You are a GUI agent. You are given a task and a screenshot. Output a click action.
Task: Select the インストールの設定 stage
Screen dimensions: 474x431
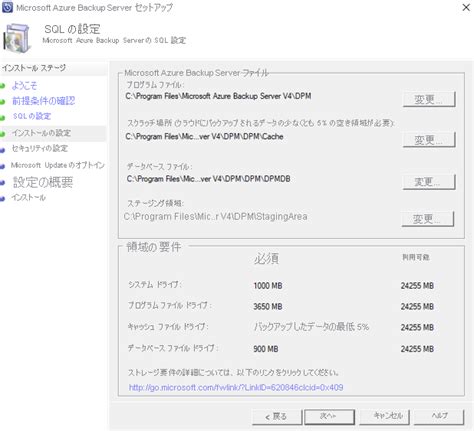41,133
